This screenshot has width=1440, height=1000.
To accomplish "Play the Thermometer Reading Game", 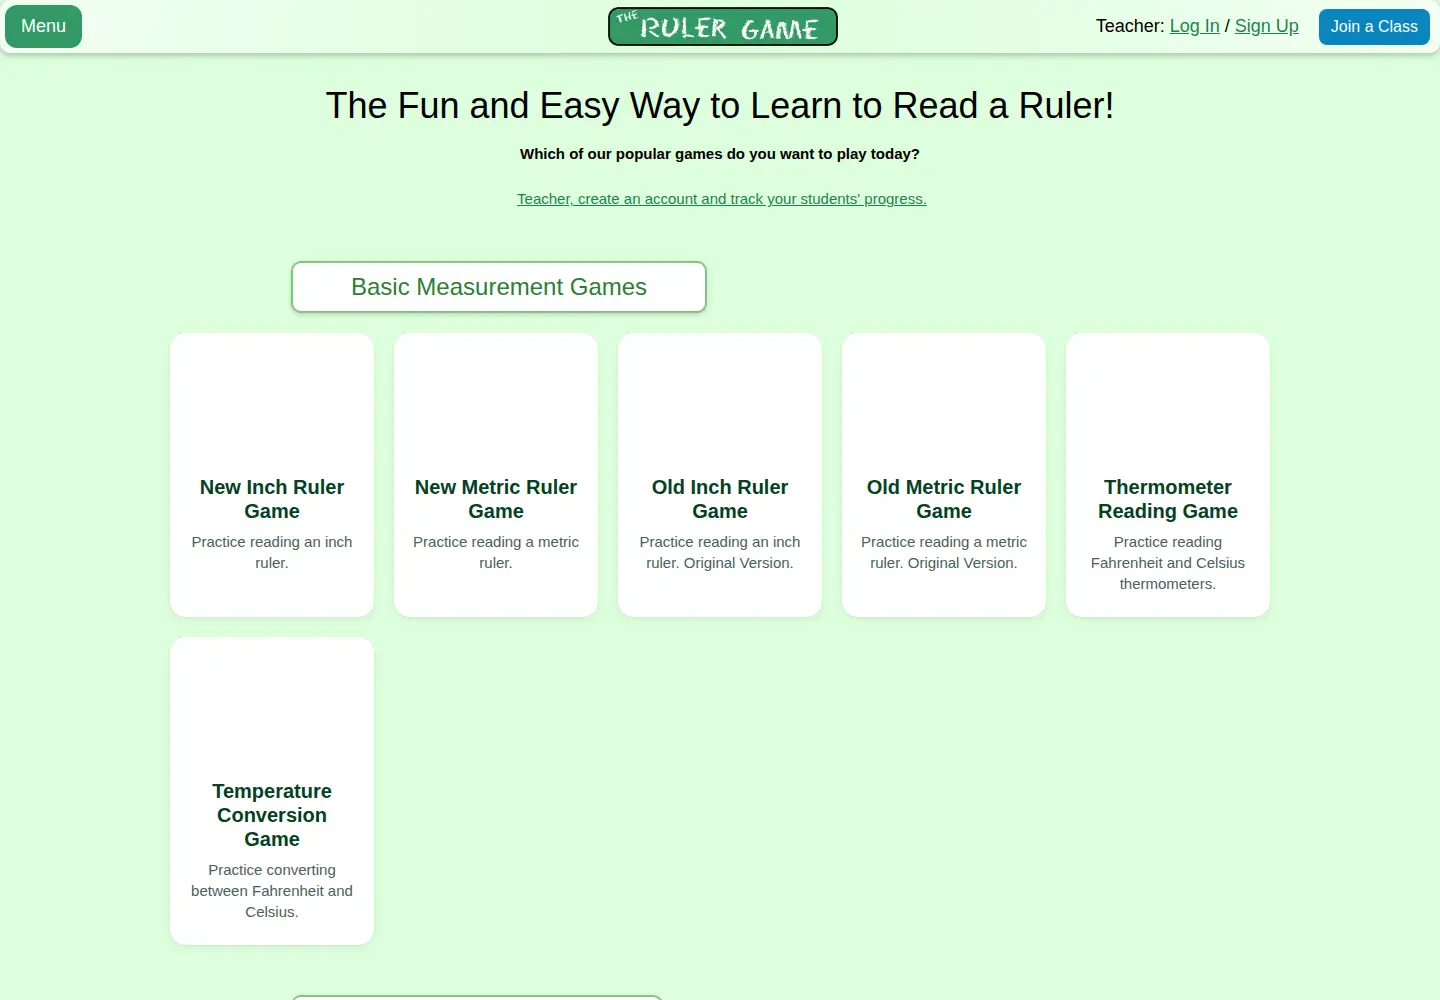I will pyautogui.click(x=1168, y=475).
